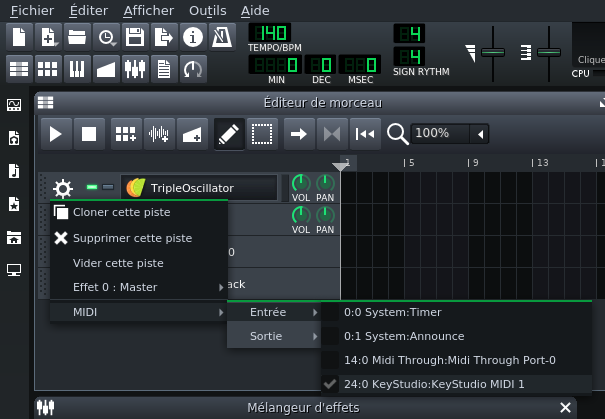Open the Afficher menu

pyautogui.click(x=149, y=11)
